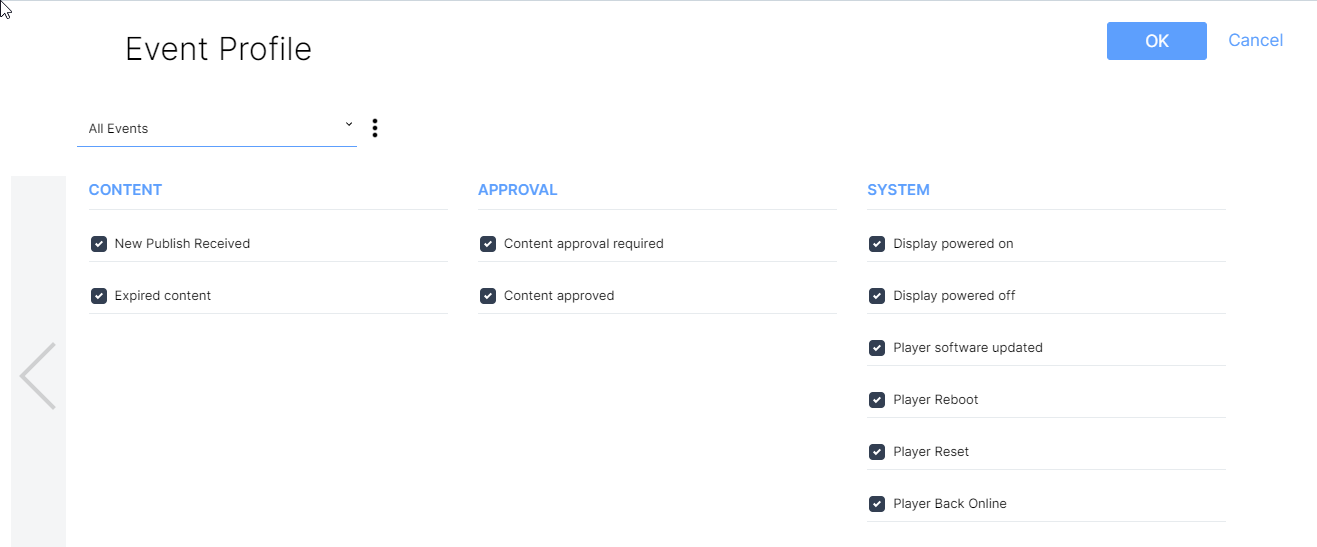Toggle Player Back Online checkbox

[x=877, y=504]
